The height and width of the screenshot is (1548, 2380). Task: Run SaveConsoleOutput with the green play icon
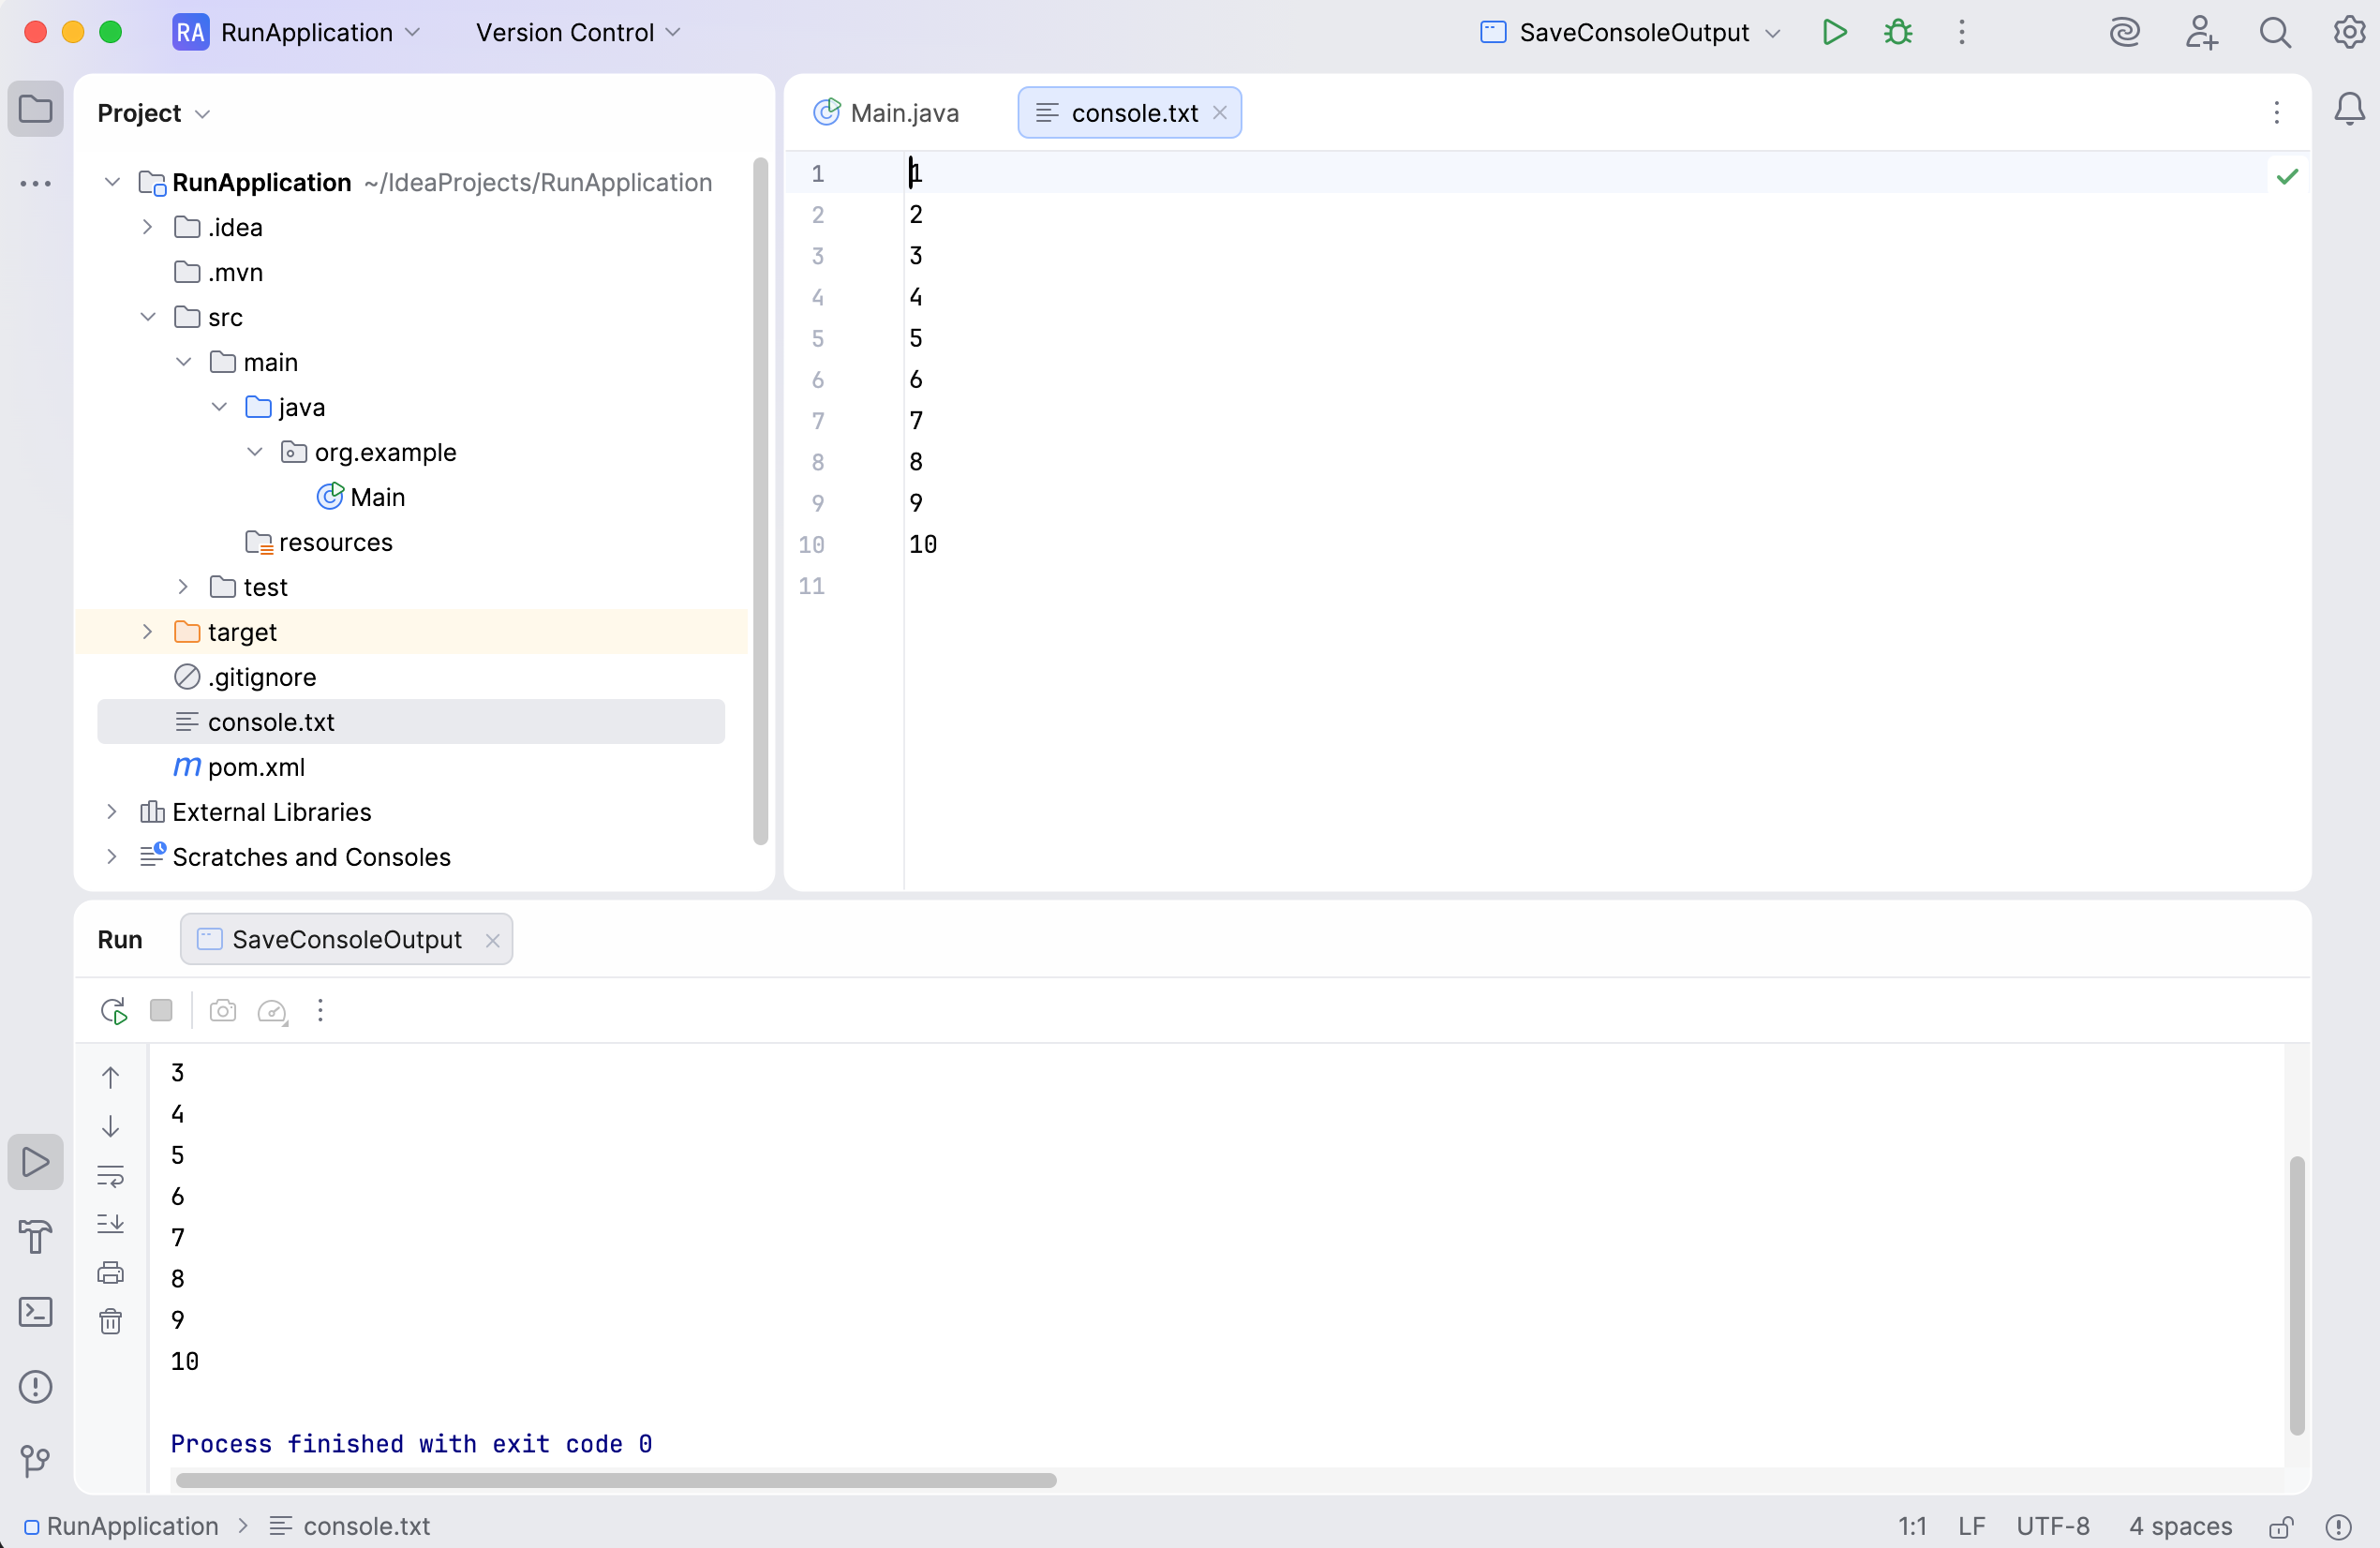coord(1833,32)
